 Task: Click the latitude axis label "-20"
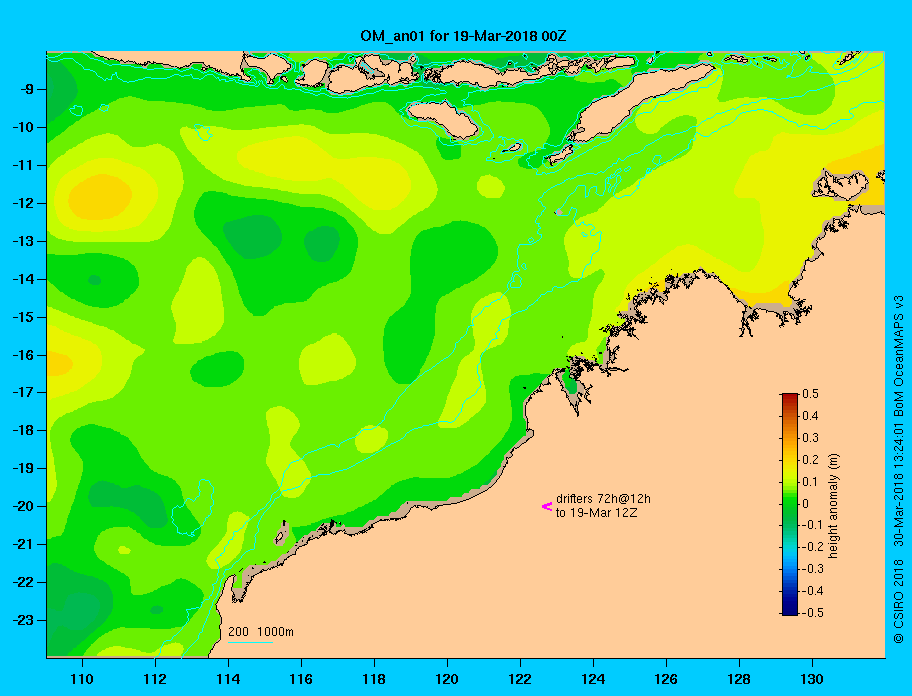tap(23, 506)
